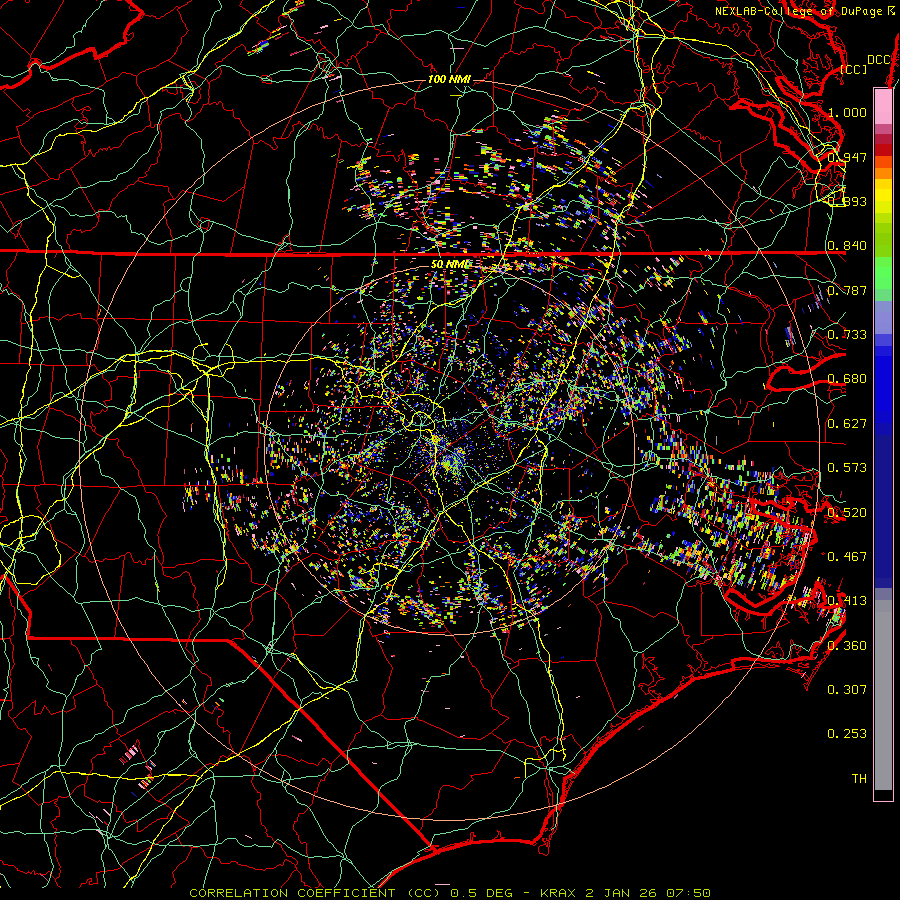Click the DCC product label above legend
This screenshot has width=900, height=900.
pyautogui.click(x=878, y=60)
